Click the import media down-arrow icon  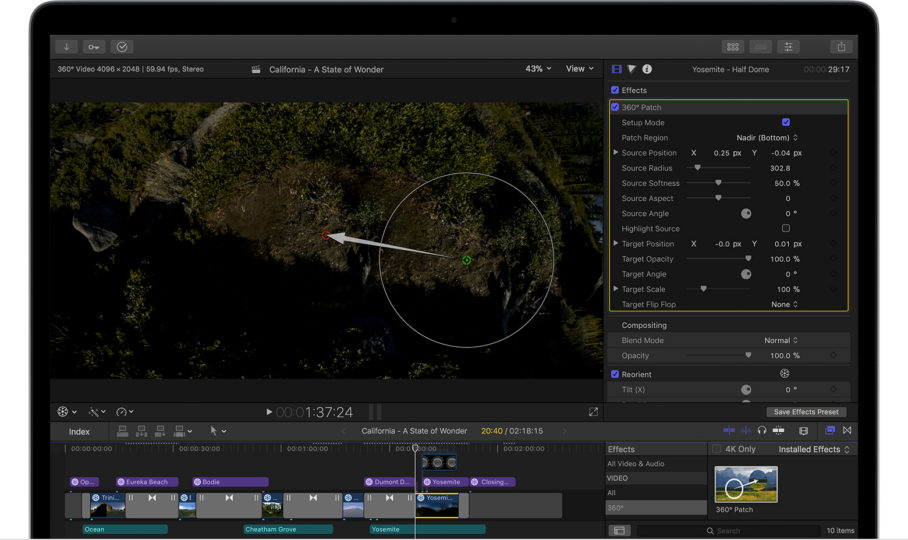pyautogui.click(x=67, y=47)
